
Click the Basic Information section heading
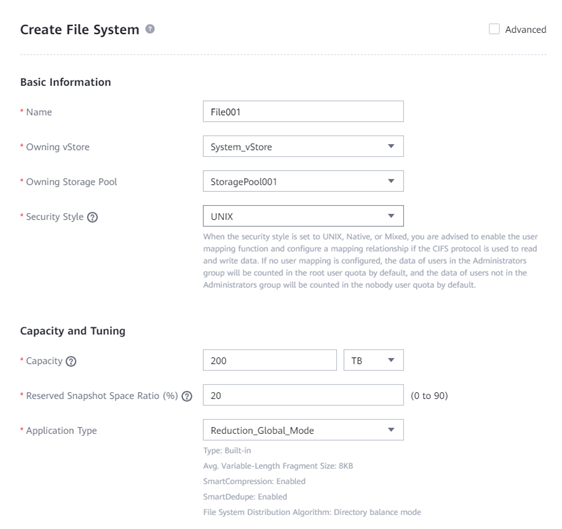pyautogui.click(x=66, y=82)
